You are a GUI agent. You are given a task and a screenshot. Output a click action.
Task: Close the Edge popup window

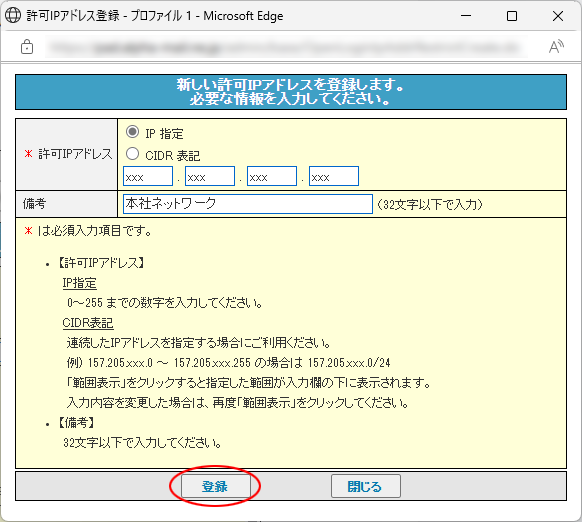[x=558, y=16]
